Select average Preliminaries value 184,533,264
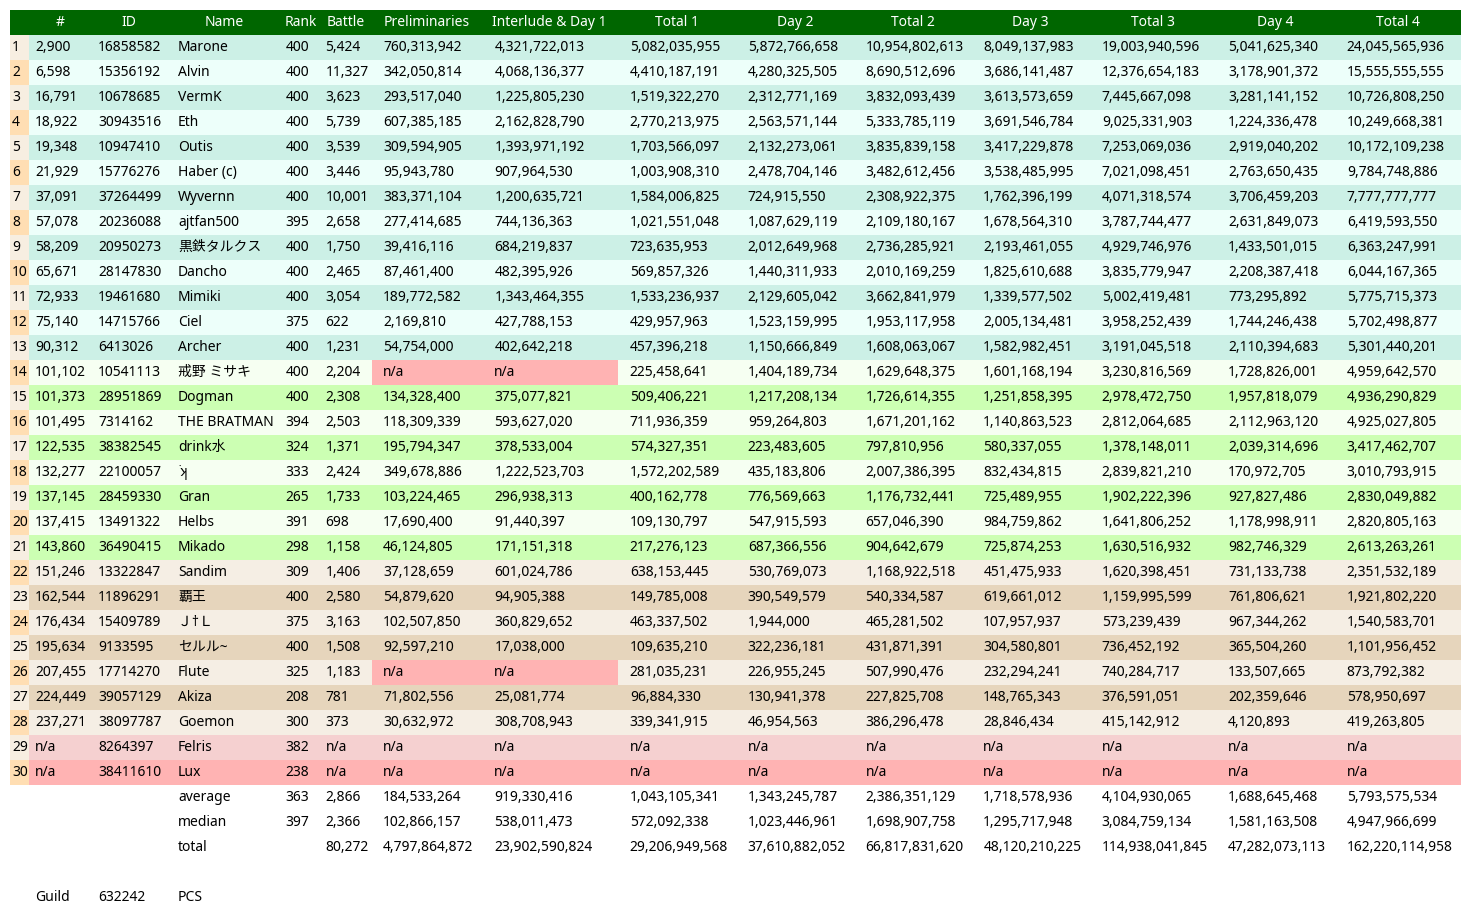The image size is (1471, 920). 422,796
